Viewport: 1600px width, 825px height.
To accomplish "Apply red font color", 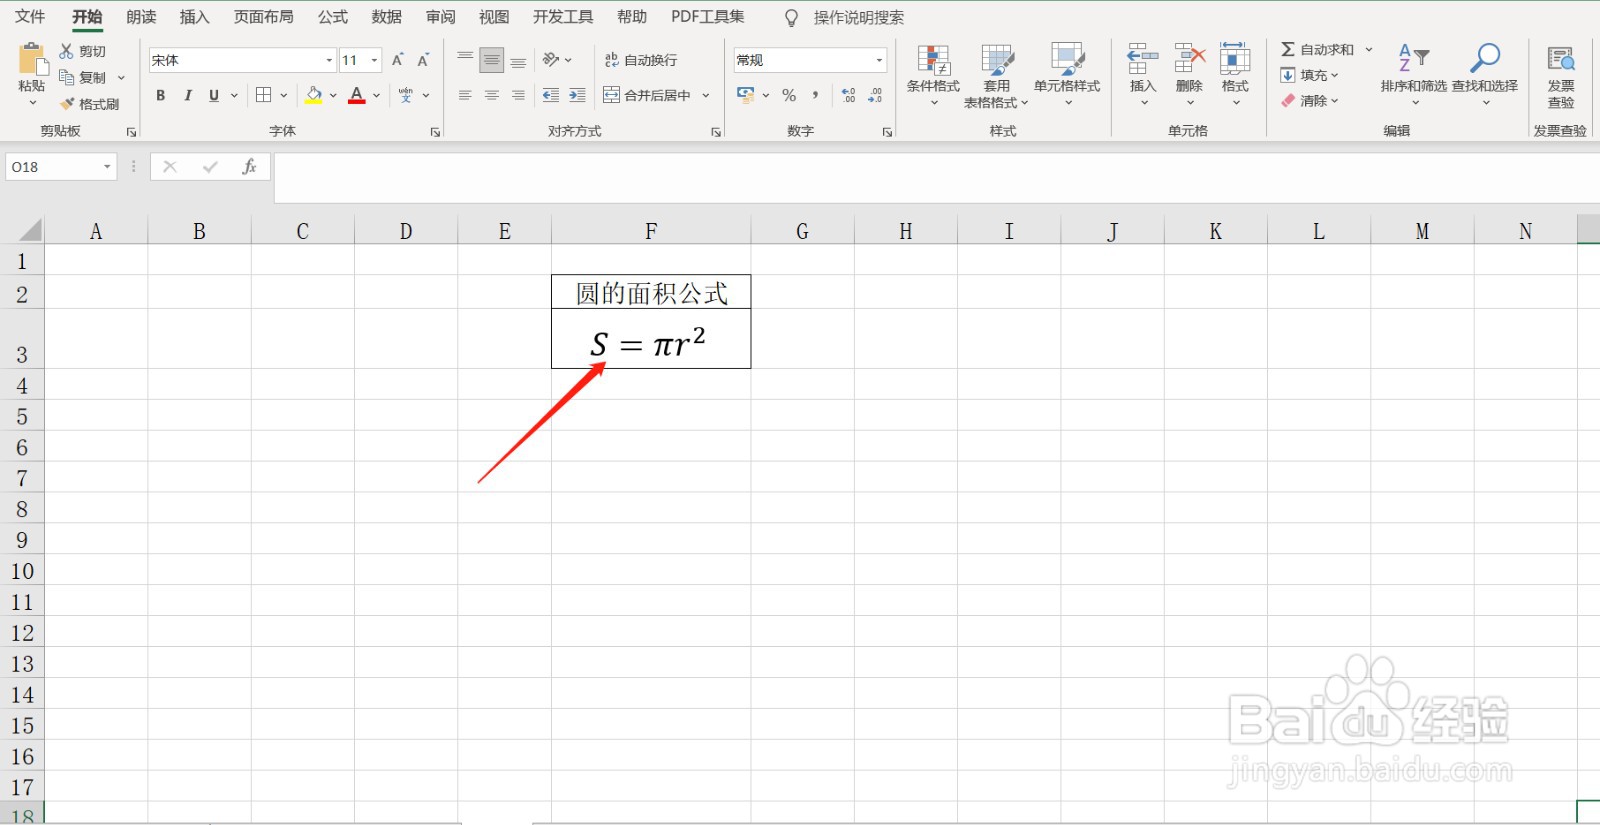I will click(357, 95).
